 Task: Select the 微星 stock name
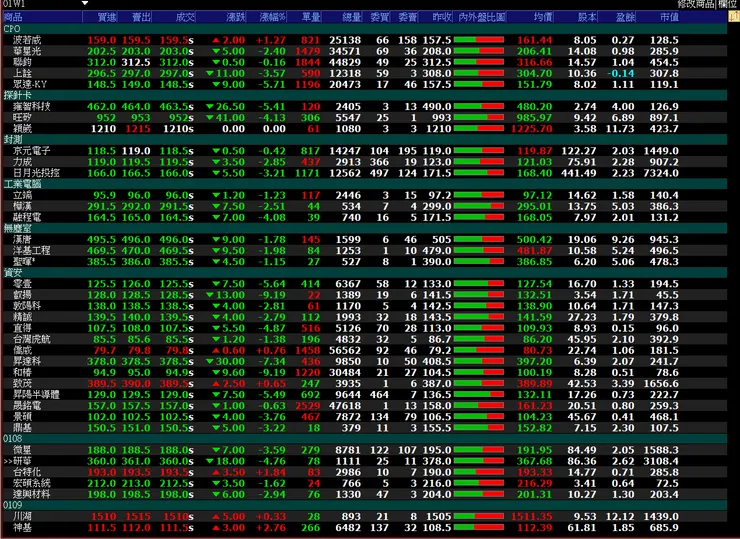(23, 450)
